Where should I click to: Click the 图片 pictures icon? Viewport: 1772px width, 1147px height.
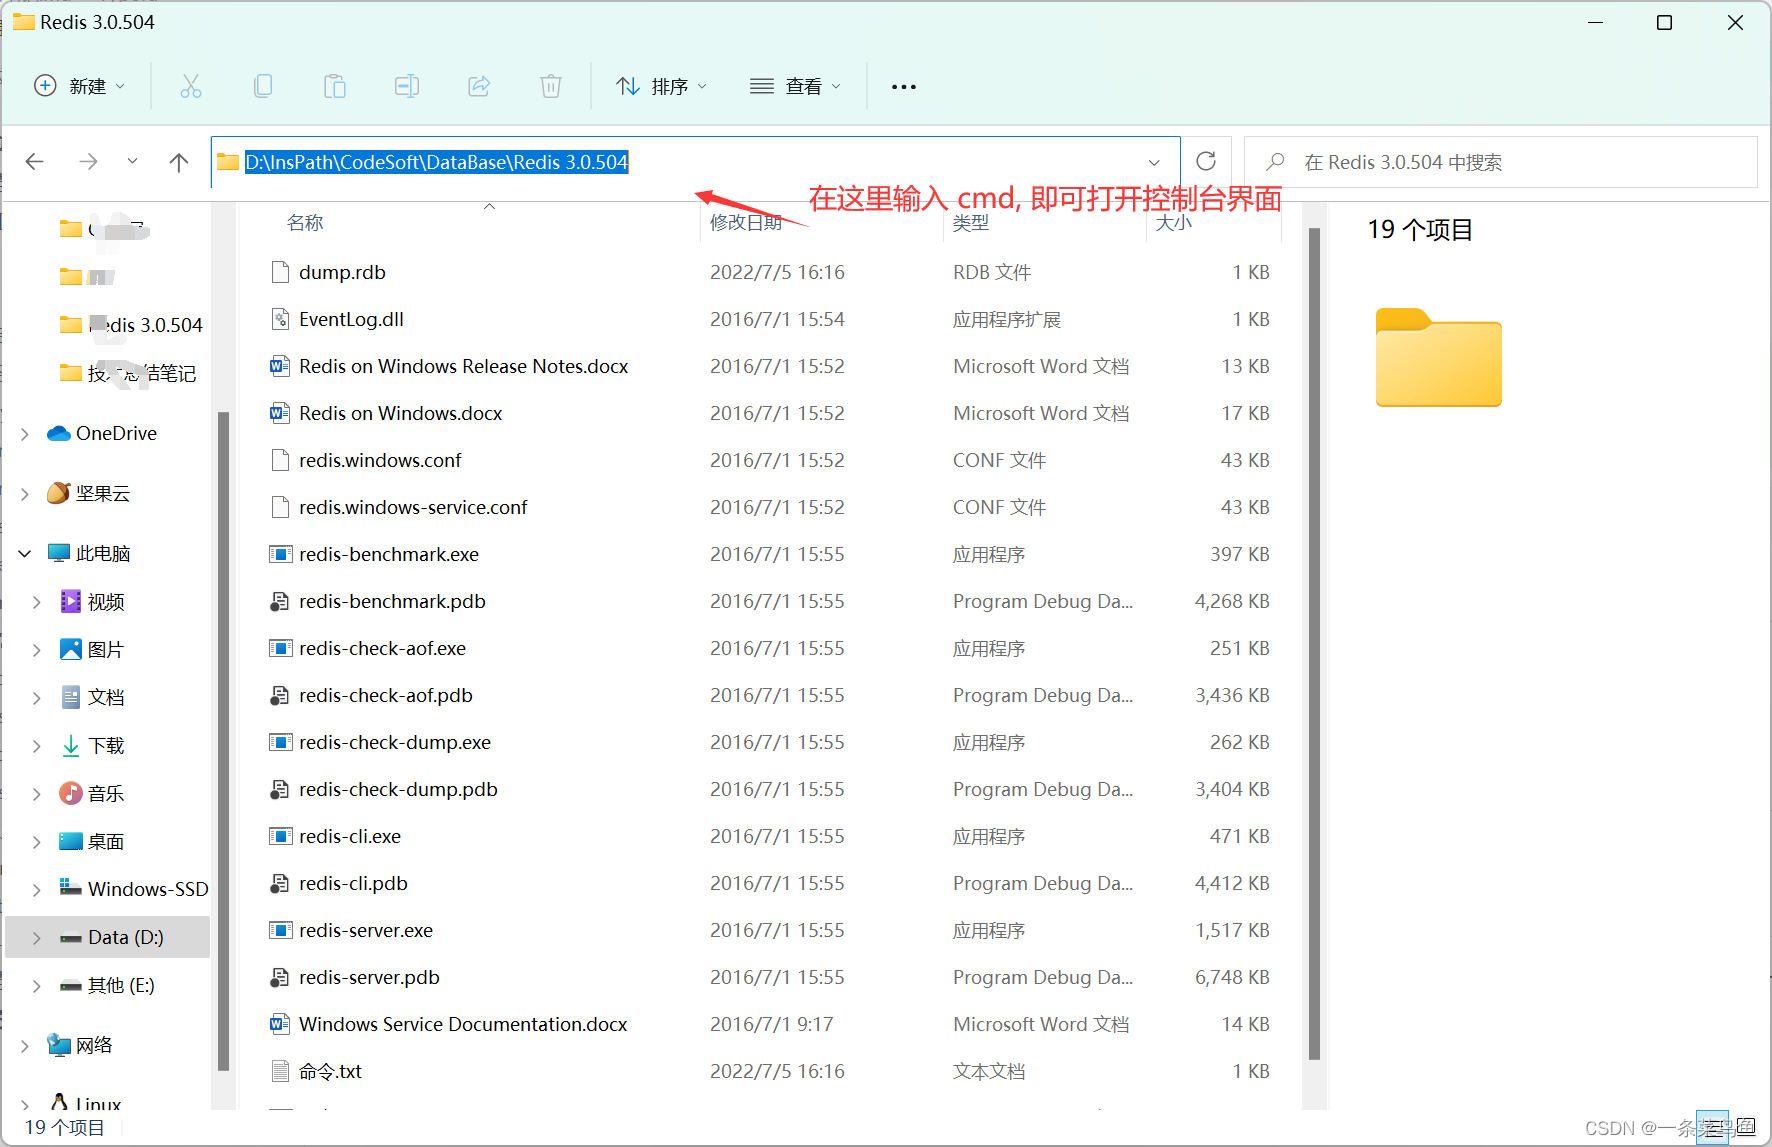tap(71, 649)
